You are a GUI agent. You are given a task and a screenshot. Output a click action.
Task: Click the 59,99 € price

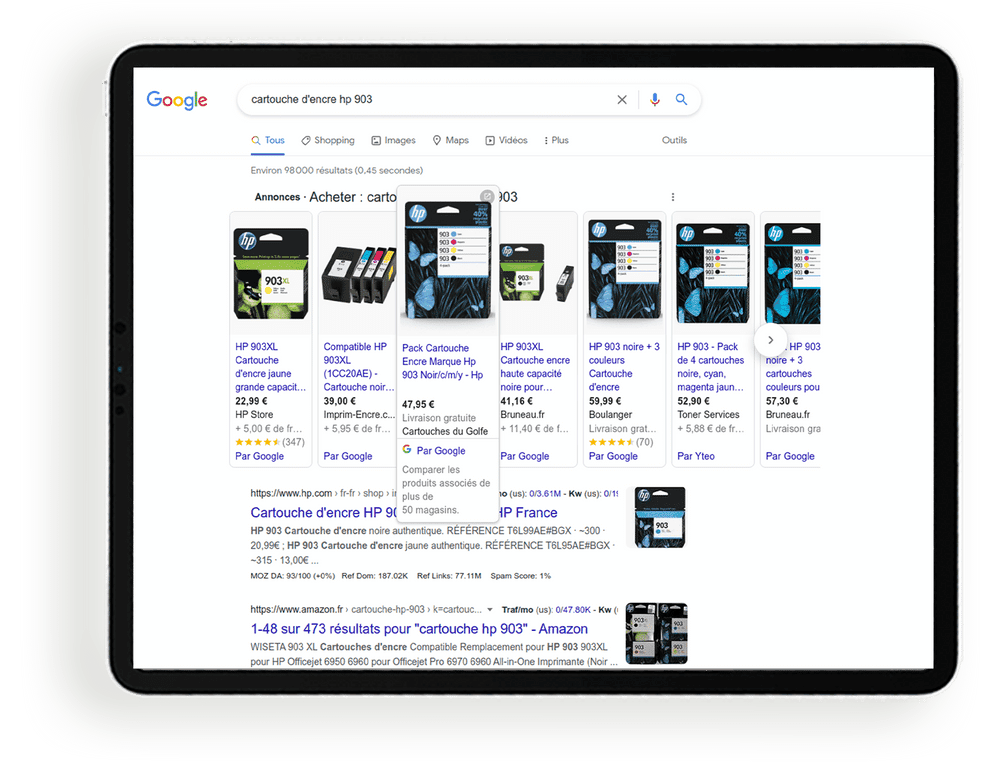point(605,401)
